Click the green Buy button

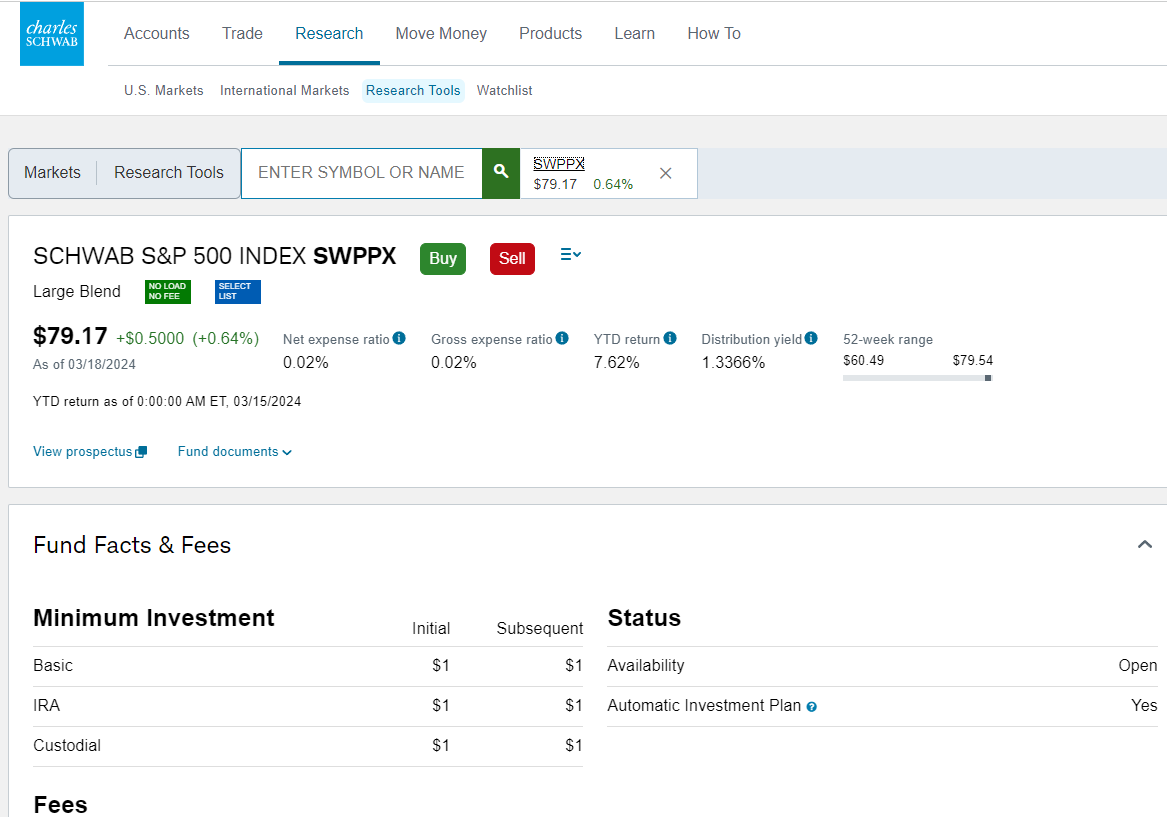tap(443, 259)
